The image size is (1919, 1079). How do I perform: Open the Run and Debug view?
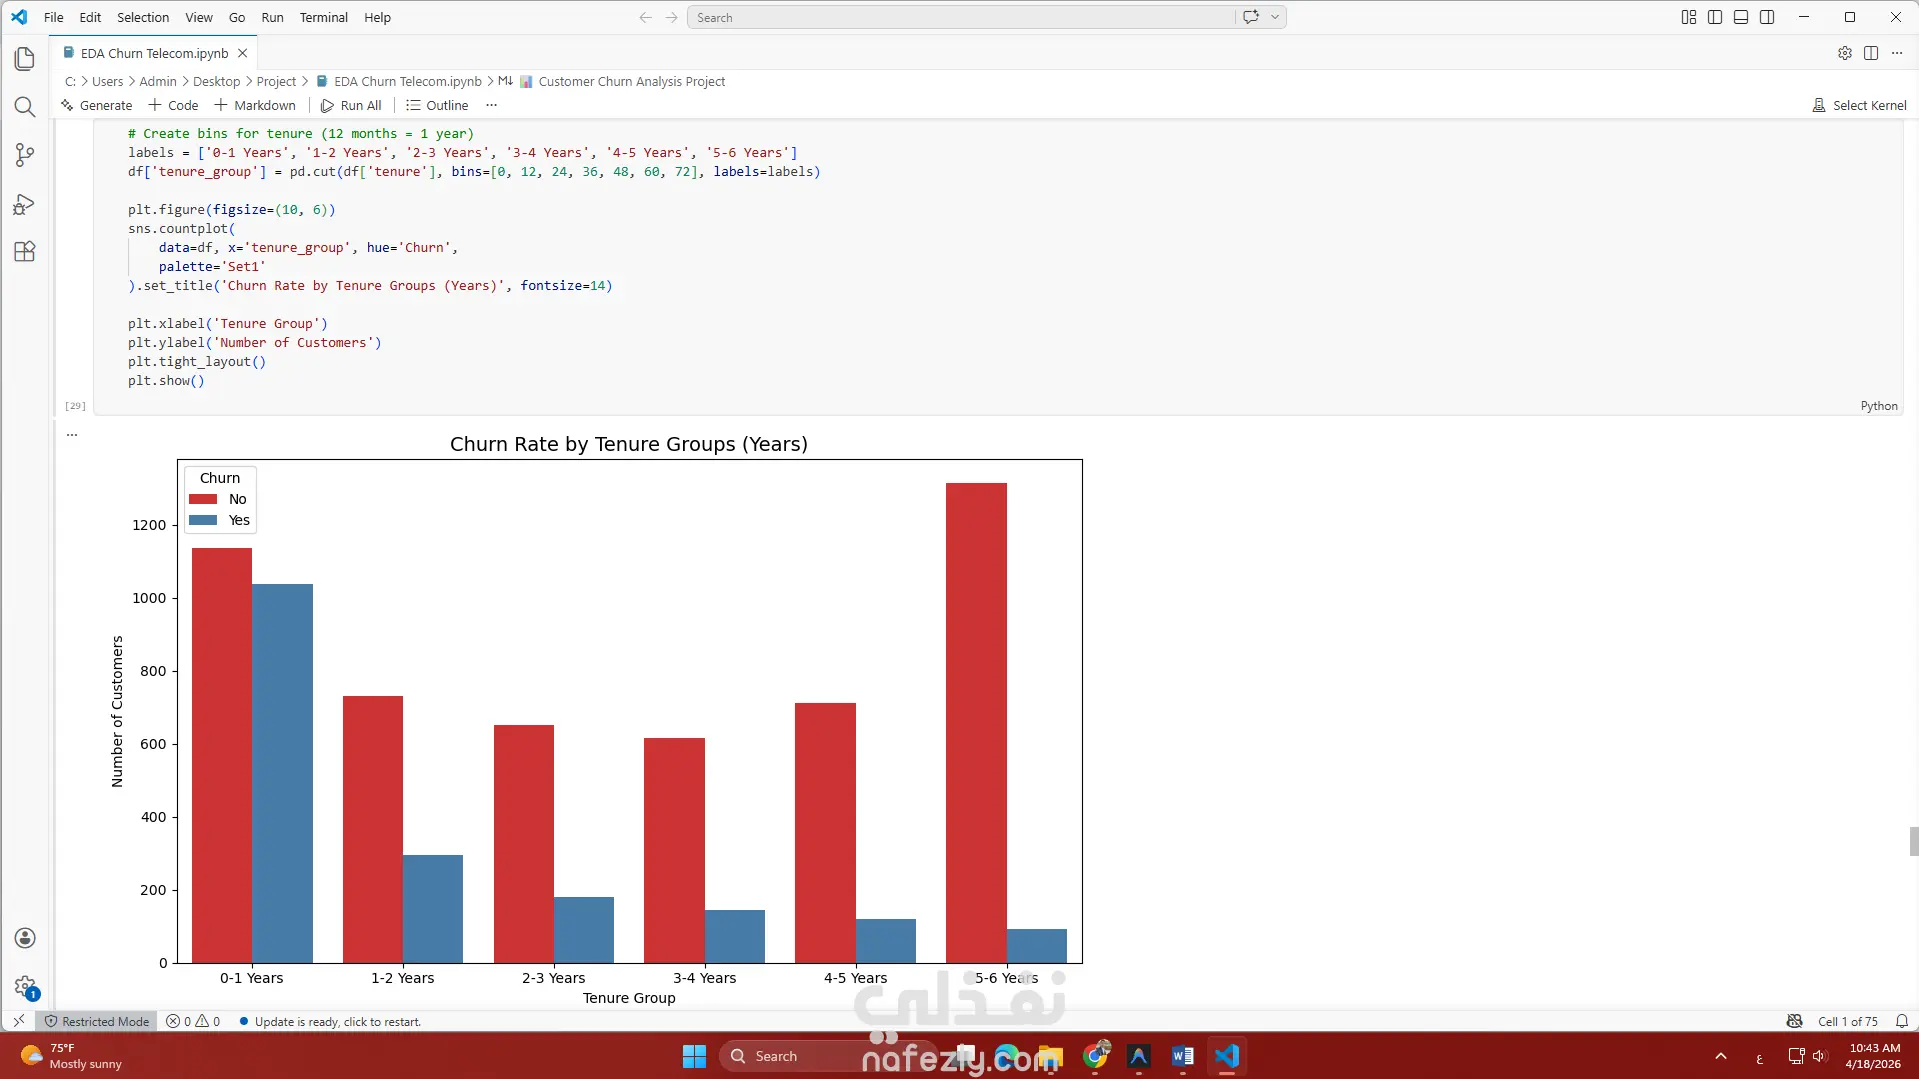click(x=25, y=204)
